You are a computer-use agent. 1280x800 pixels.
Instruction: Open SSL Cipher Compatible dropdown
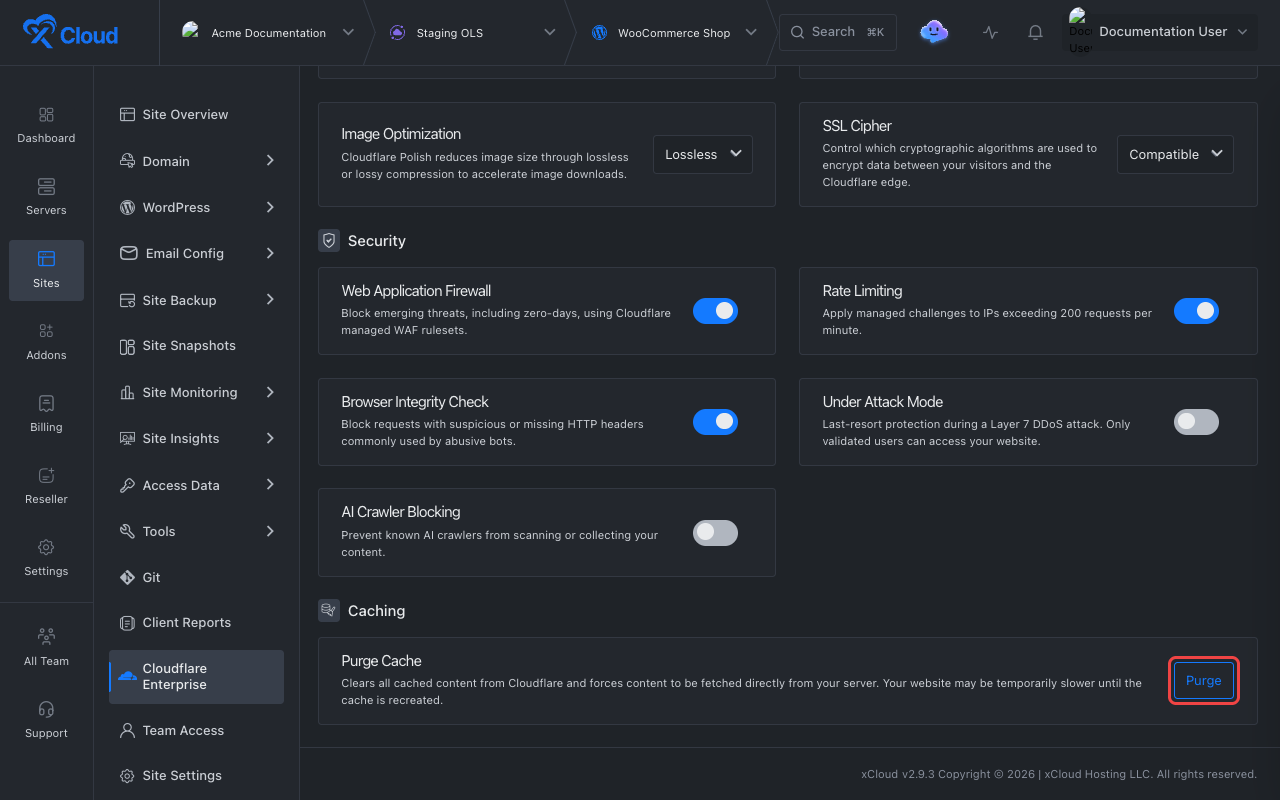coord(1175,155)
